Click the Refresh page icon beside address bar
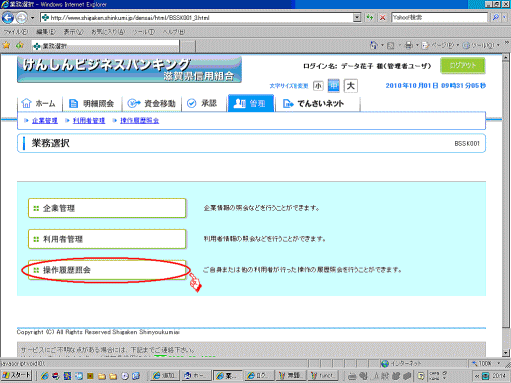This screenshot has height=383, width=511. (370, 18)
